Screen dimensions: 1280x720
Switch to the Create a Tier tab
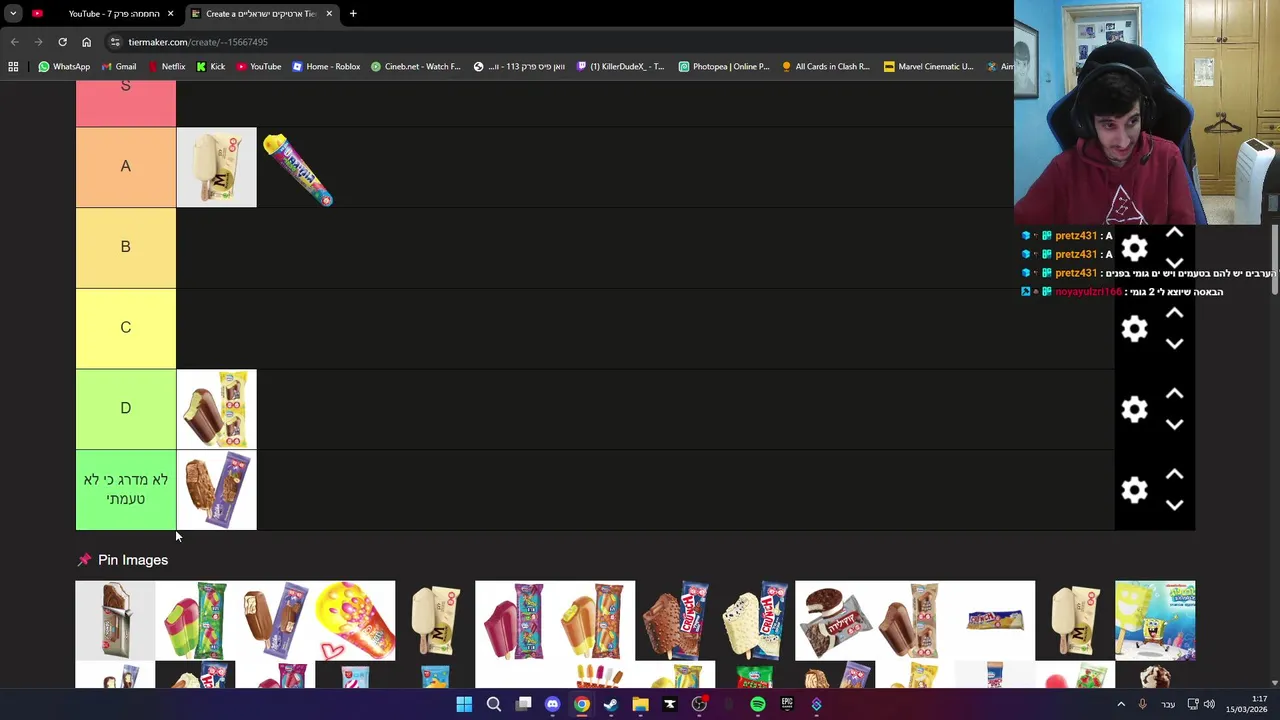coord(260,14)
